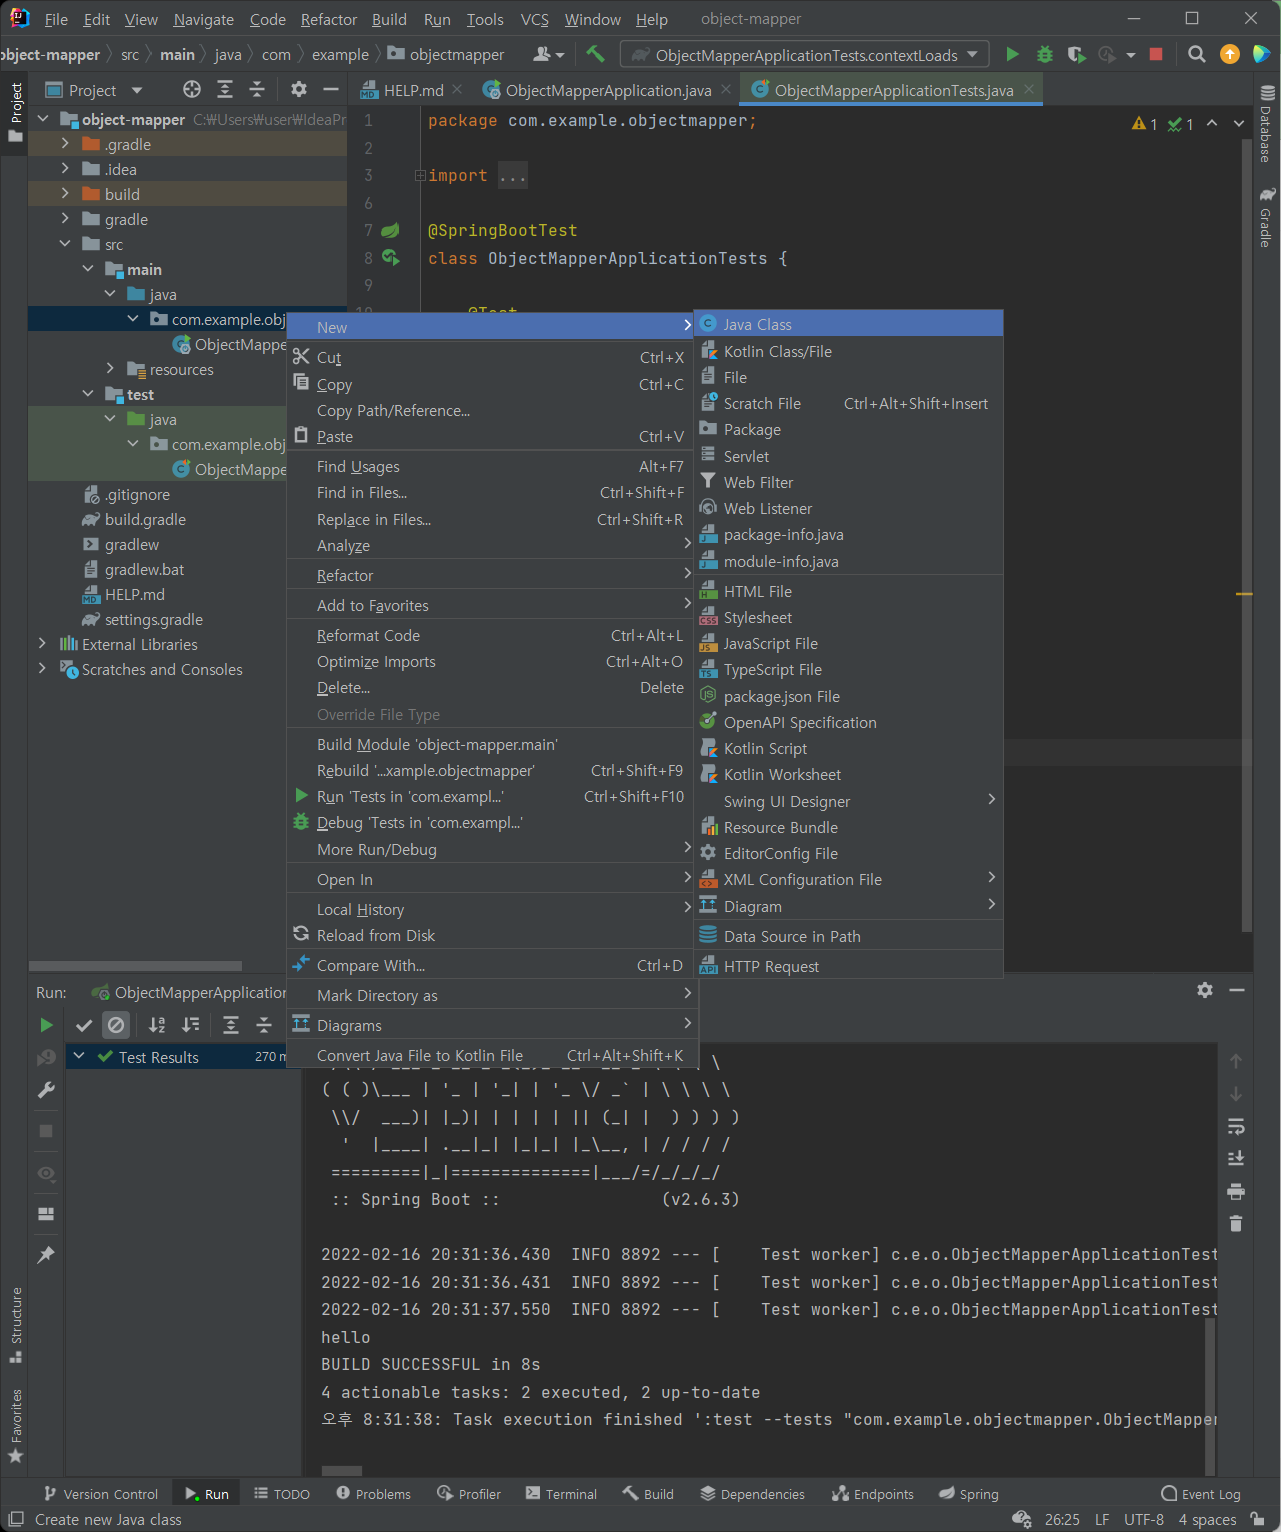
Task: Toggle the Project tool window side tab
Action: (15, 112)
